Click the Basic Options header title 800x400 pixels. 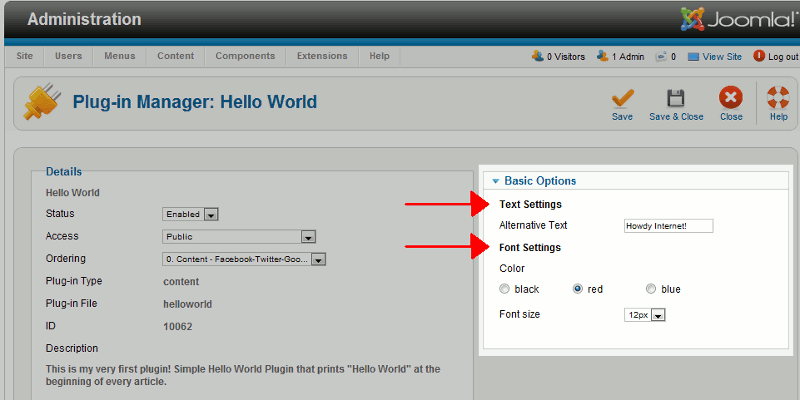click(540, 181)
